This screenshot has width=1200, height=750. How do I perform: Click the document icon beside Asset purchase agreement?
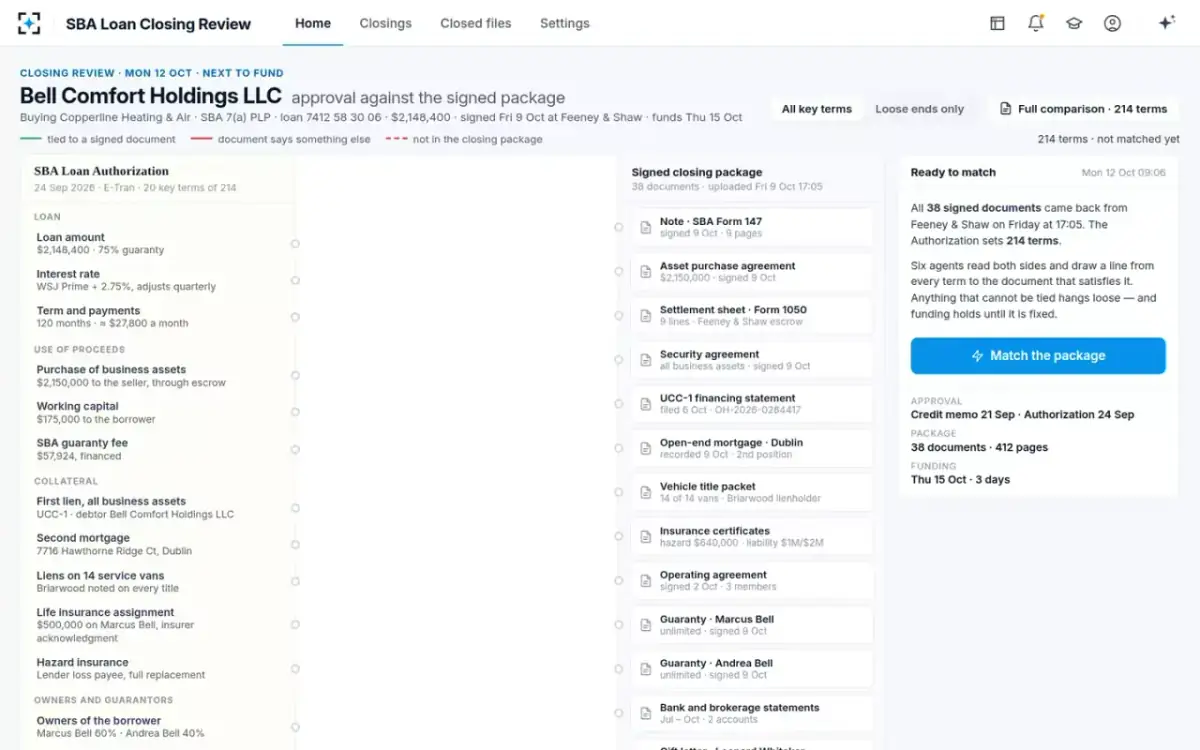[646, 272]
